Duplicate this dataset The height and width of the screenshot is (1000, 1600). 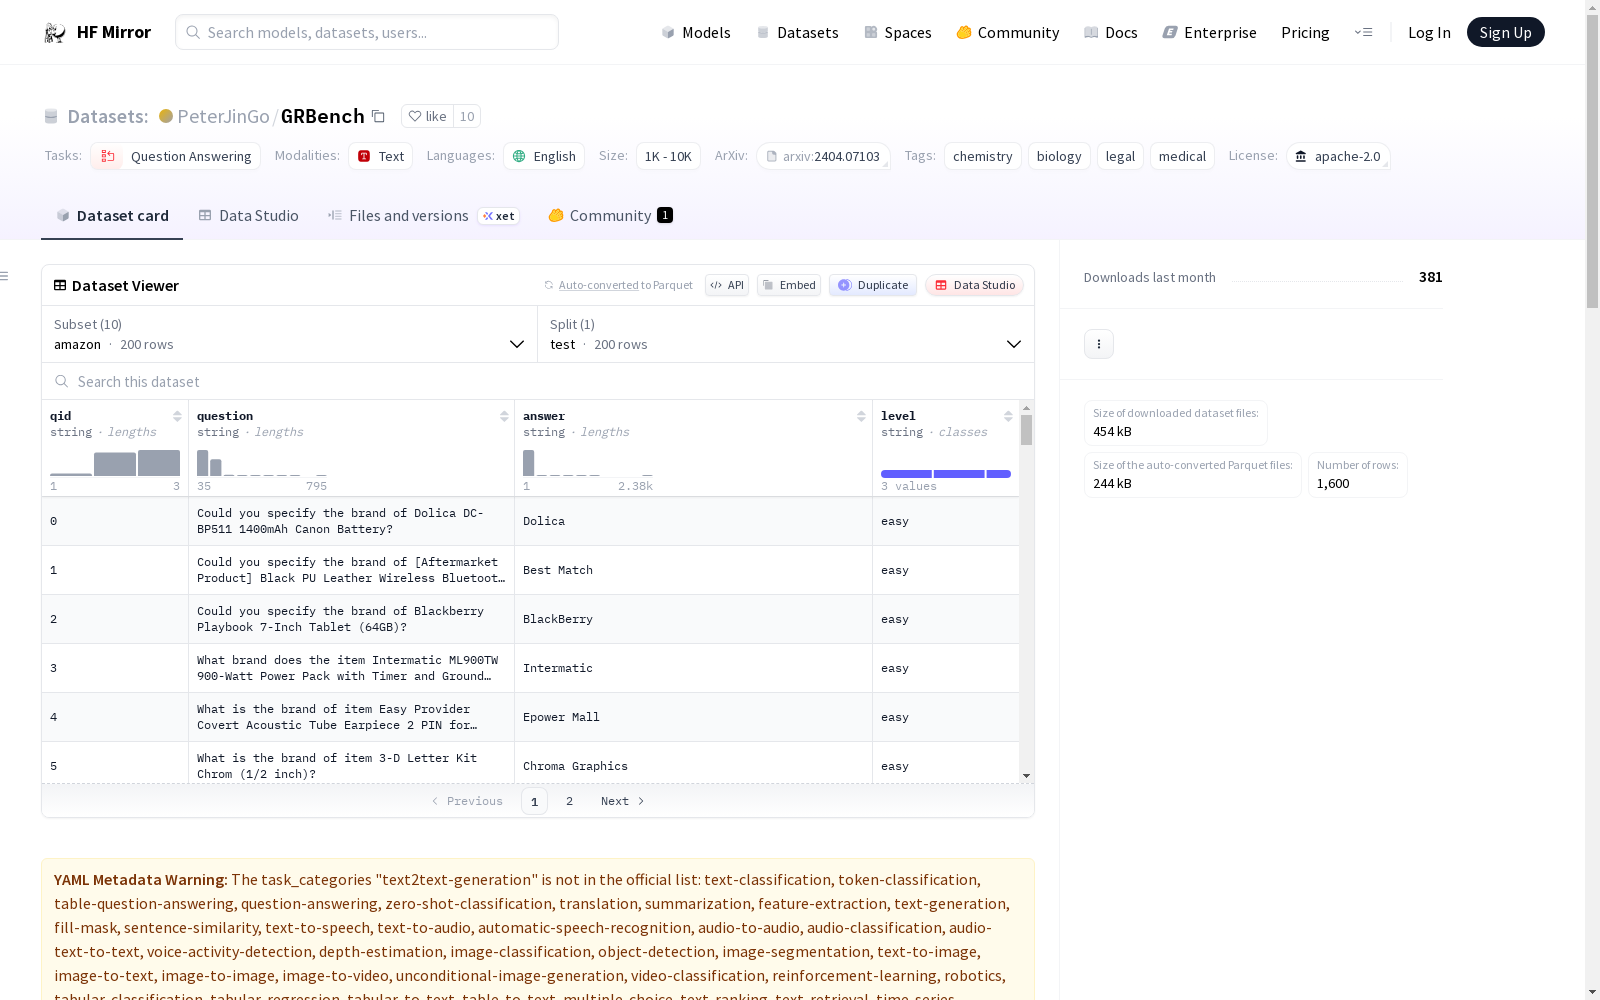pos(873,285)
